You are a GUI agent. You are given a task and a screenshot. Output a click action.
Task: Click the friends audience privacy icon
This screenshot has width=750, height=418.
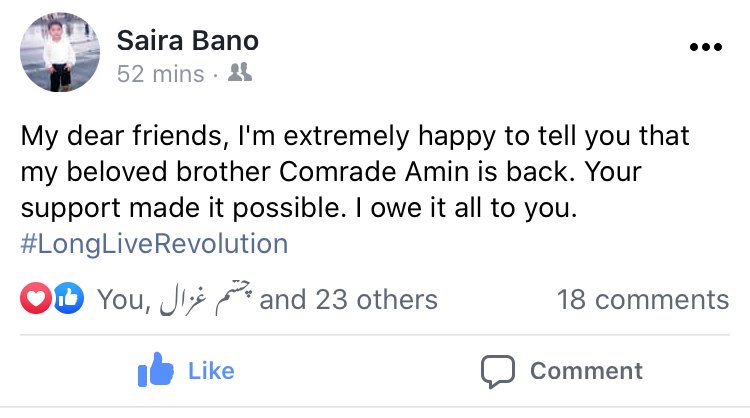(x=239, y=72)
